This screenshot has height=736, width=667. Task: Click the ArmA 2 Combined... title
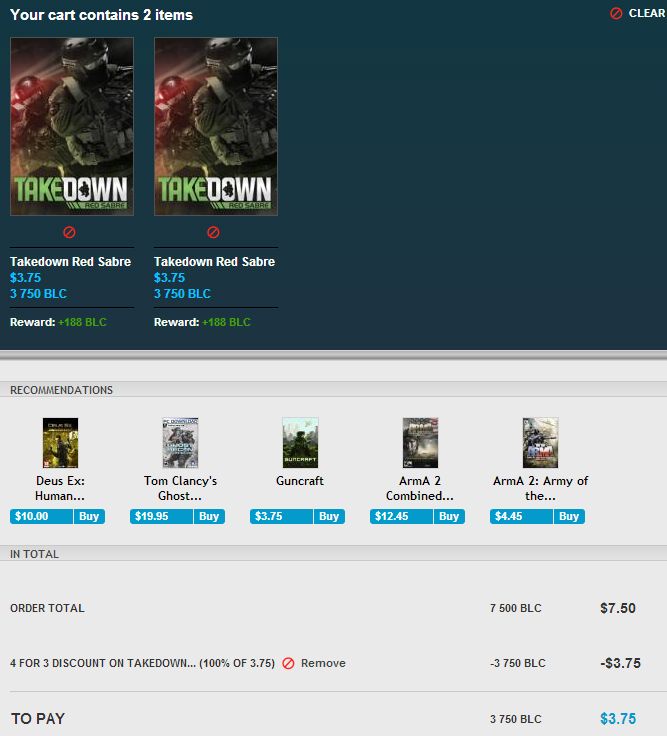[x=420, y=488]
